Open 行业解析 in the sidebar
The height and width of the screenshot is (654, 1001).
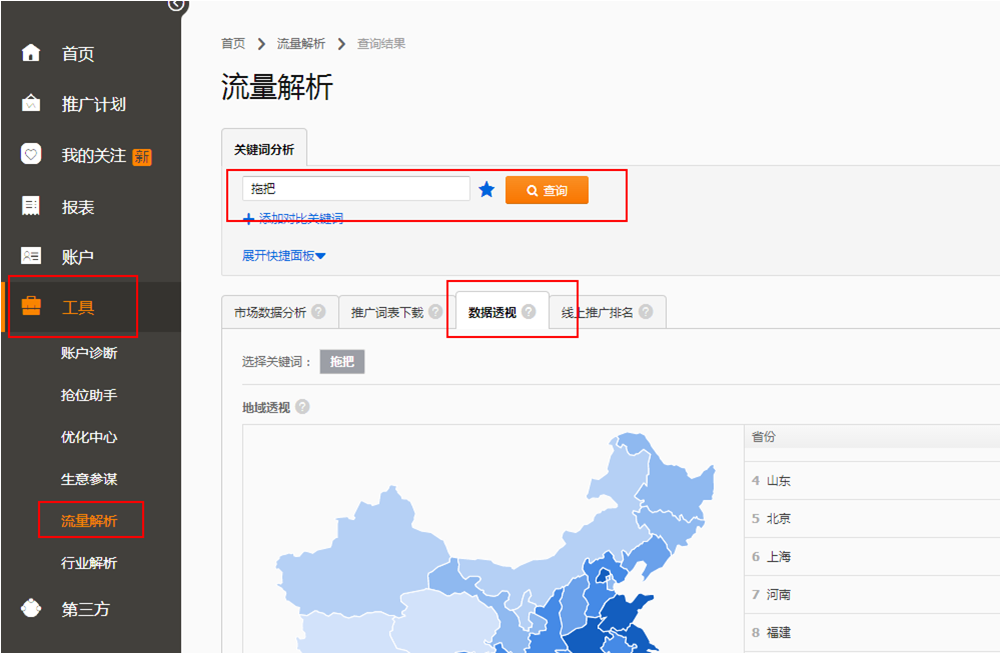click(89, 563)
